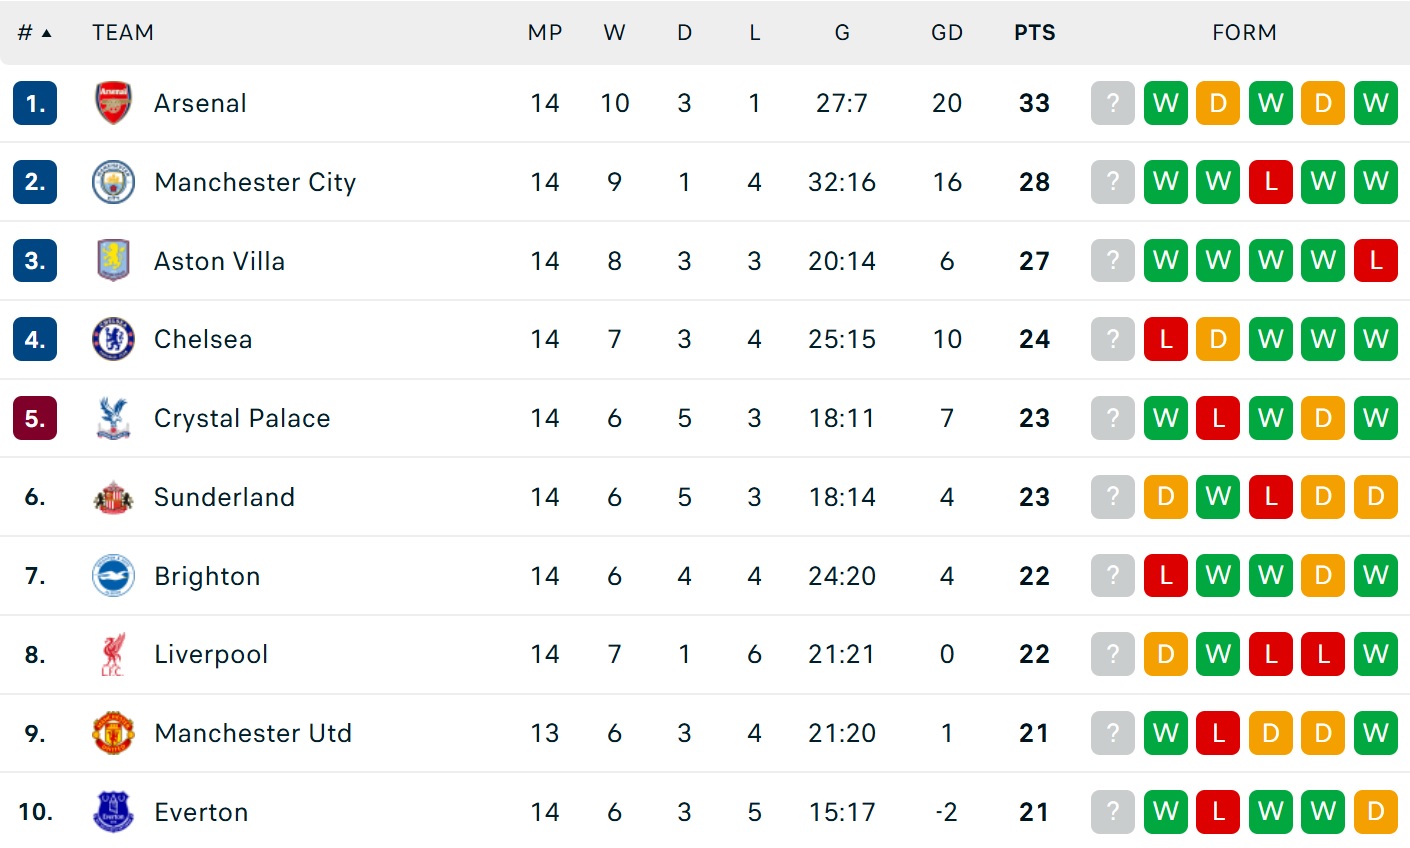Click the Chelsea club crest icon
The height and width of the screenshot is (848, 1410).
click(113, 339)
